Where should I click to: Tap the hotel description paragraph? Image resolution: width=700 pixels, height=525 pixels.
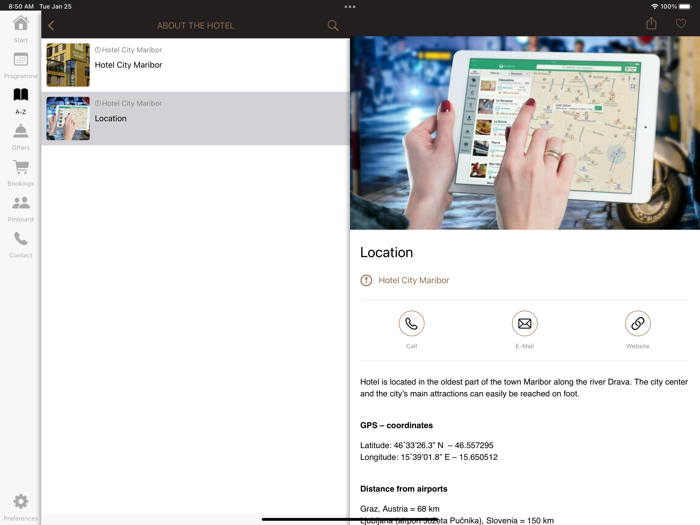point(524,388)
